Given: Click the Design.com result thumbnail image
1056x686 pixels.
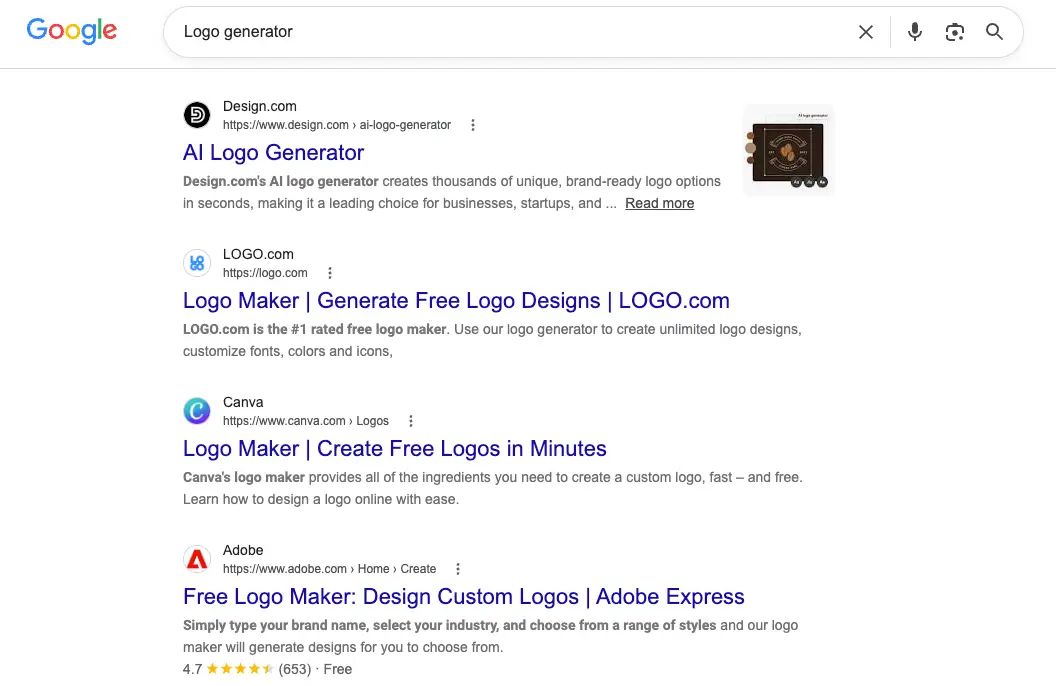Looking at the screenshot, I should coord(788,150).
